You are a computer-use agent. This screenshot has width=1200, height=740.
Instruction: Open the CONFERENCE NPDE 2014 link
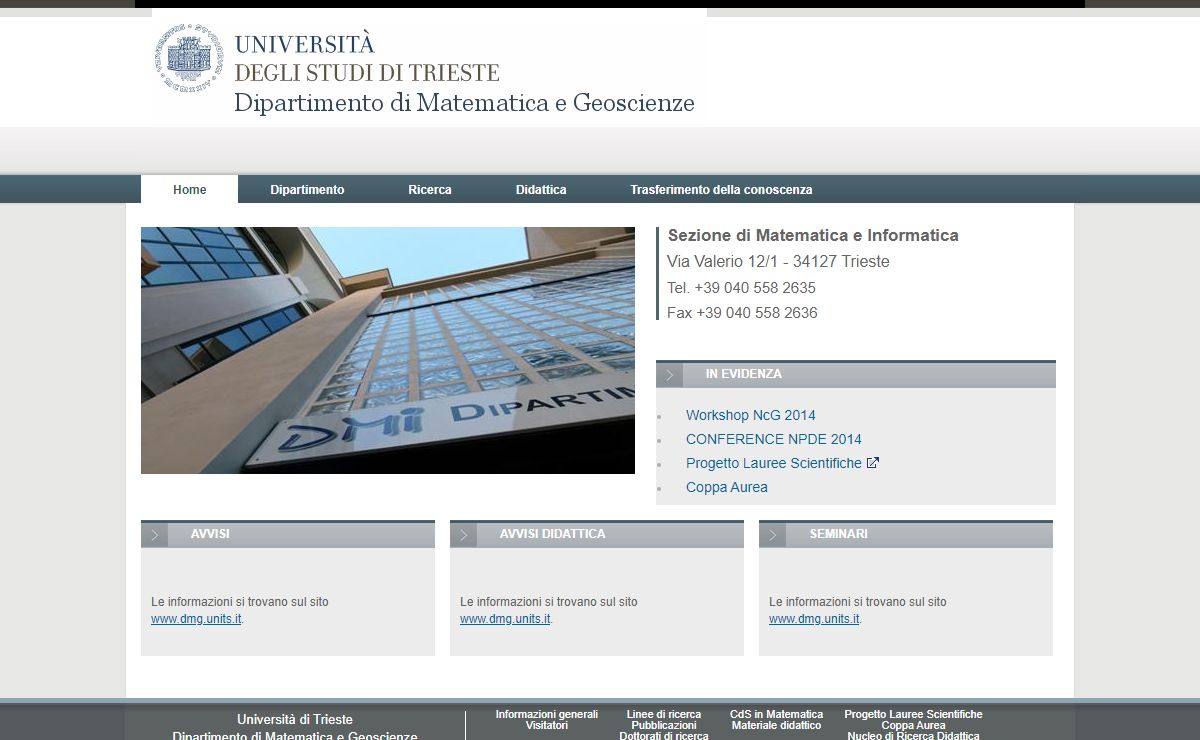click(774, 439)
